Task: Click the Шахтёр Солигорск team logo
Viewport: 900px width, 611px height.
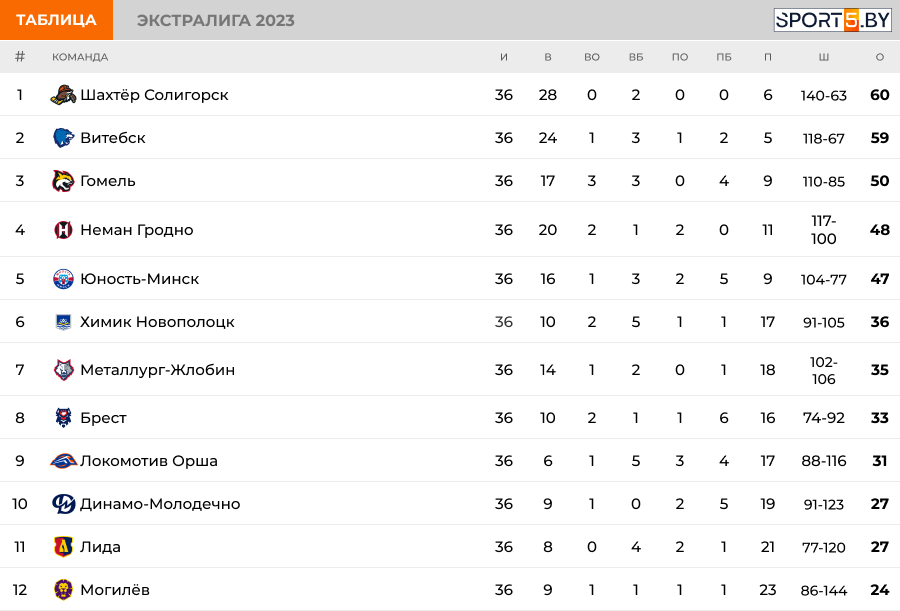Action: coord(63,95)
